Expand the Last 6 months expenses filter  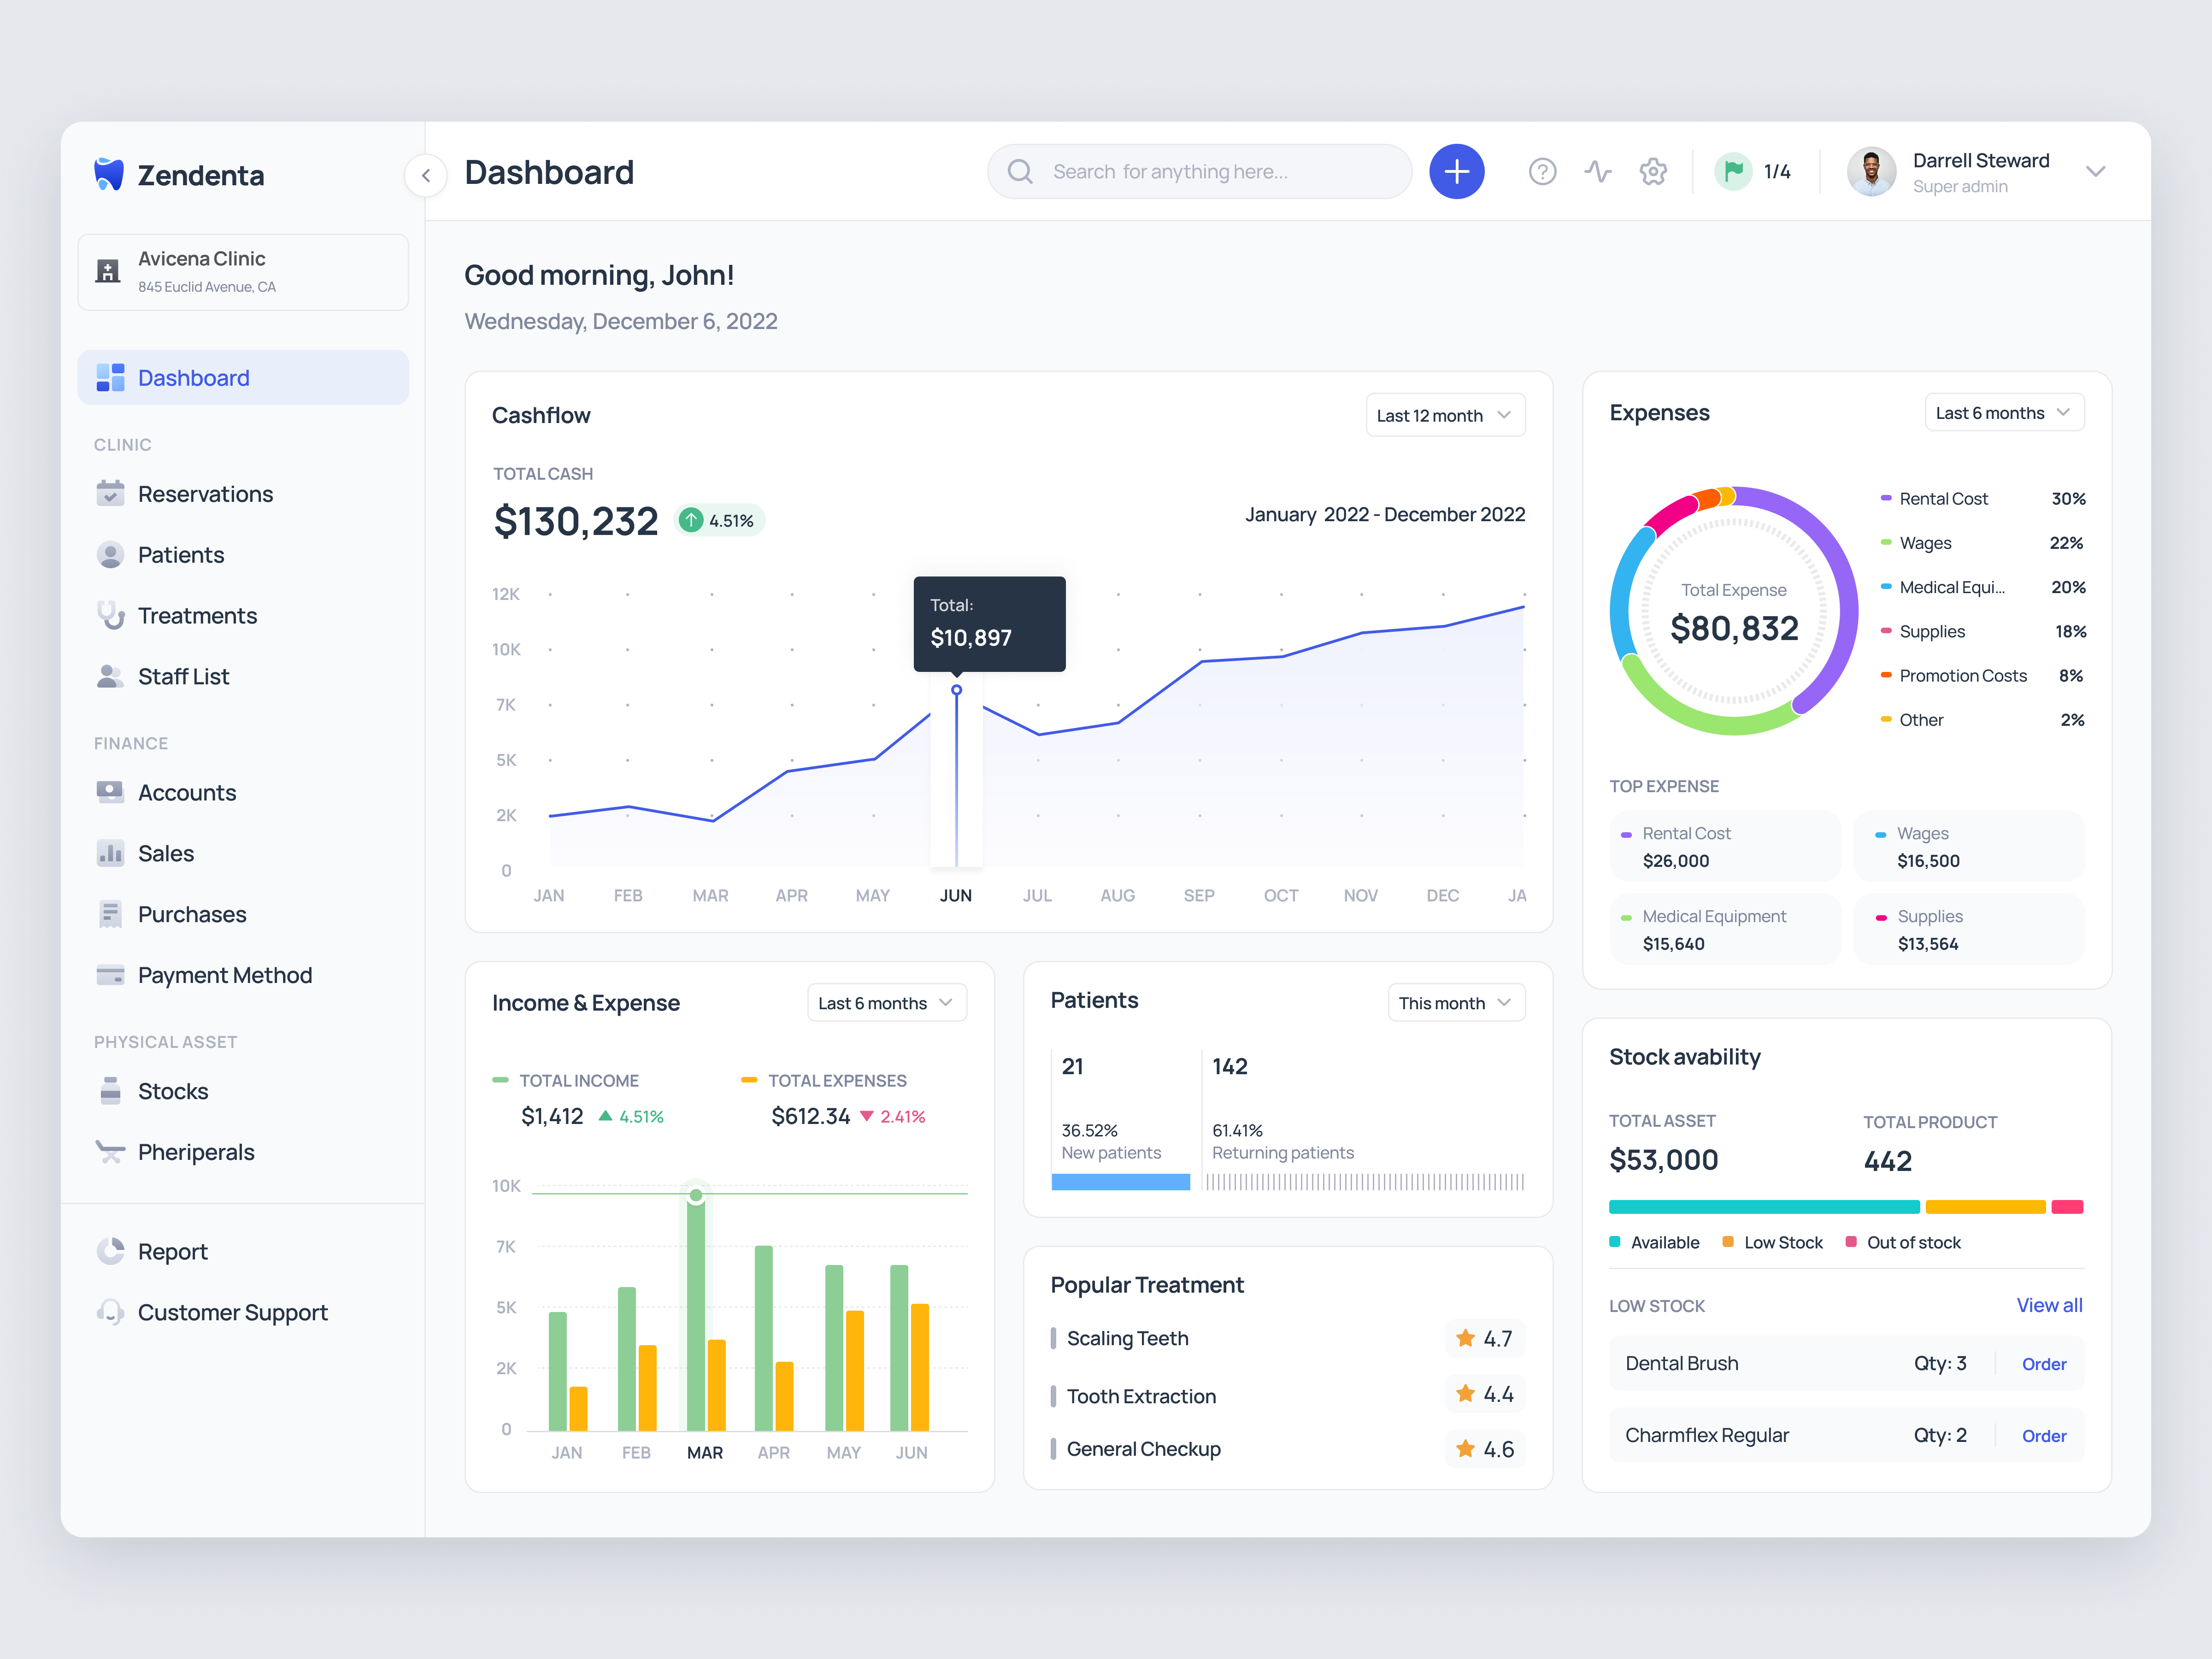[2003, 411]
